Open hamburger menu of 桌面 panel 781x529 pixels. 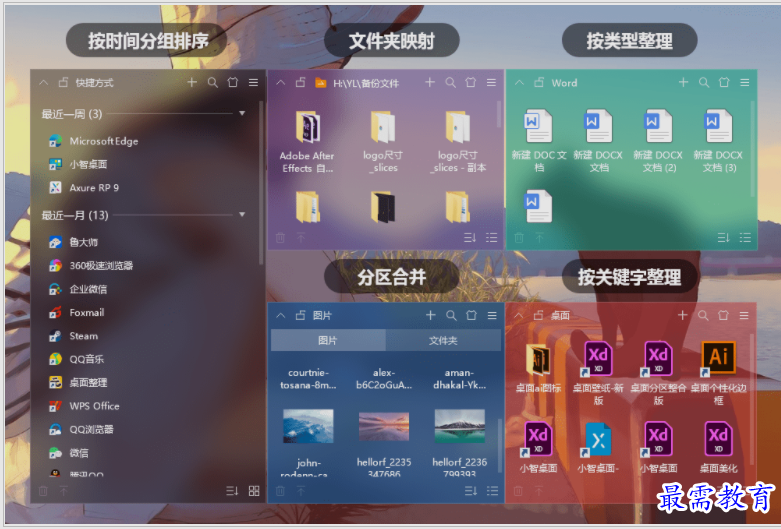coord(744,315)
